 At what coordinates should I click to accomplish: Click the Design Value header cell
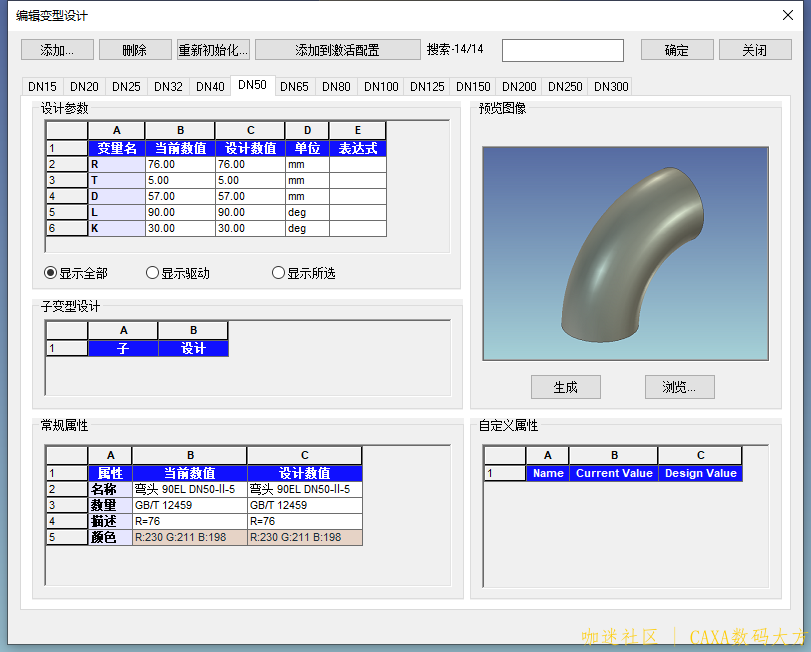(700, 473)
